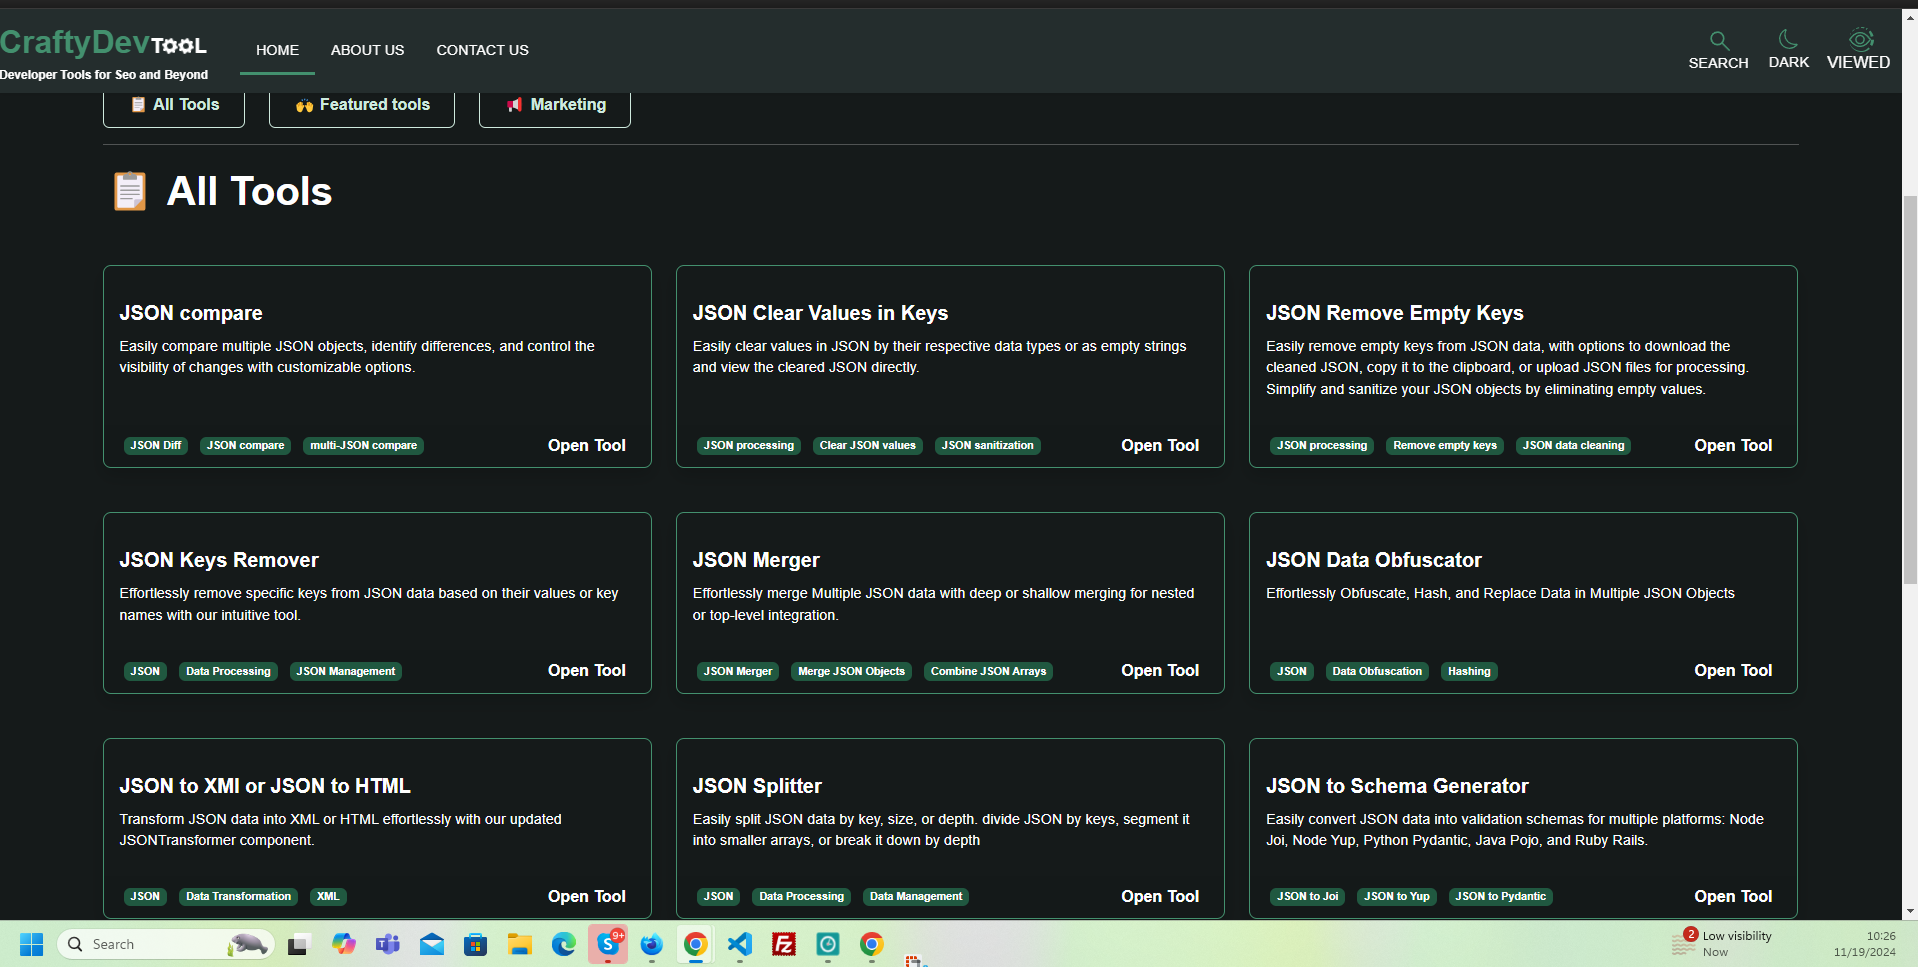
Task: Go to the HOME nav item
Action: point(277,50)
